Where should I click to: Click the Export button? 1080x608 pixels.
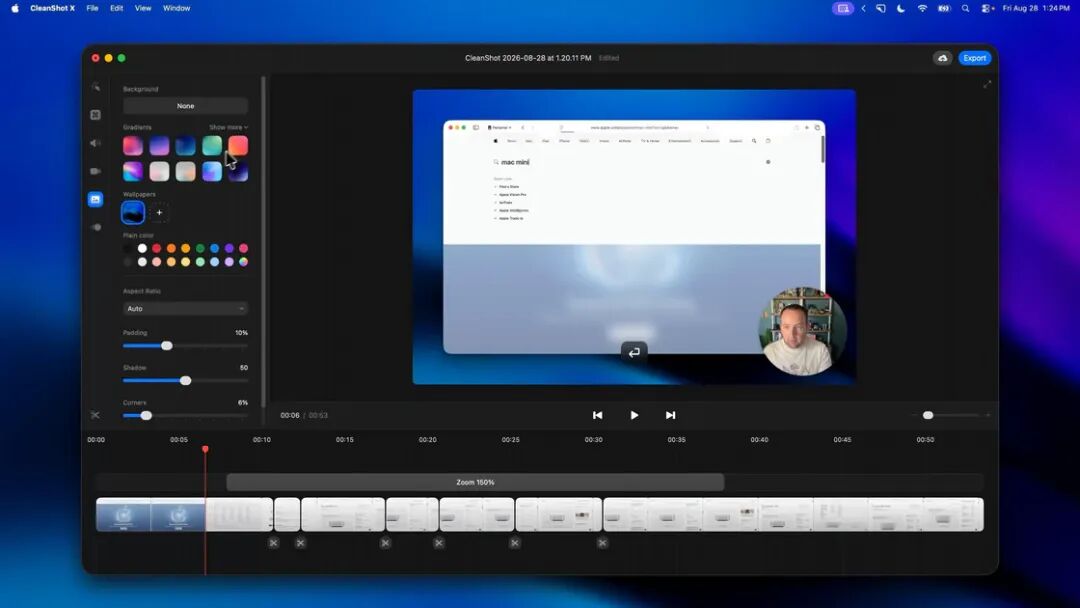(974, 58)
